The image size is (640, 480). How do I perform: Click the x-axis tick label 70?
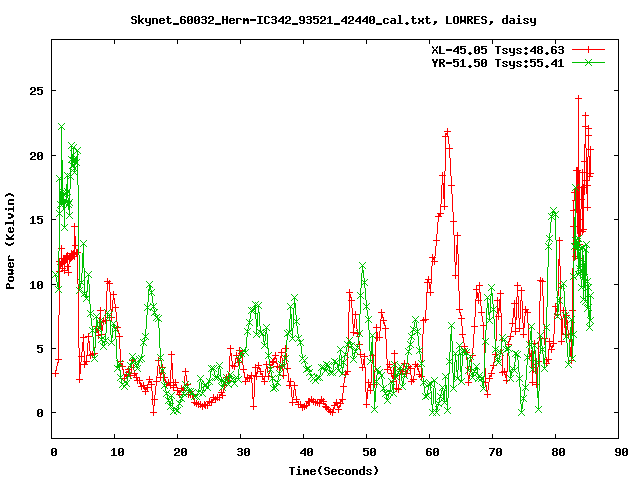click(495, 452)
